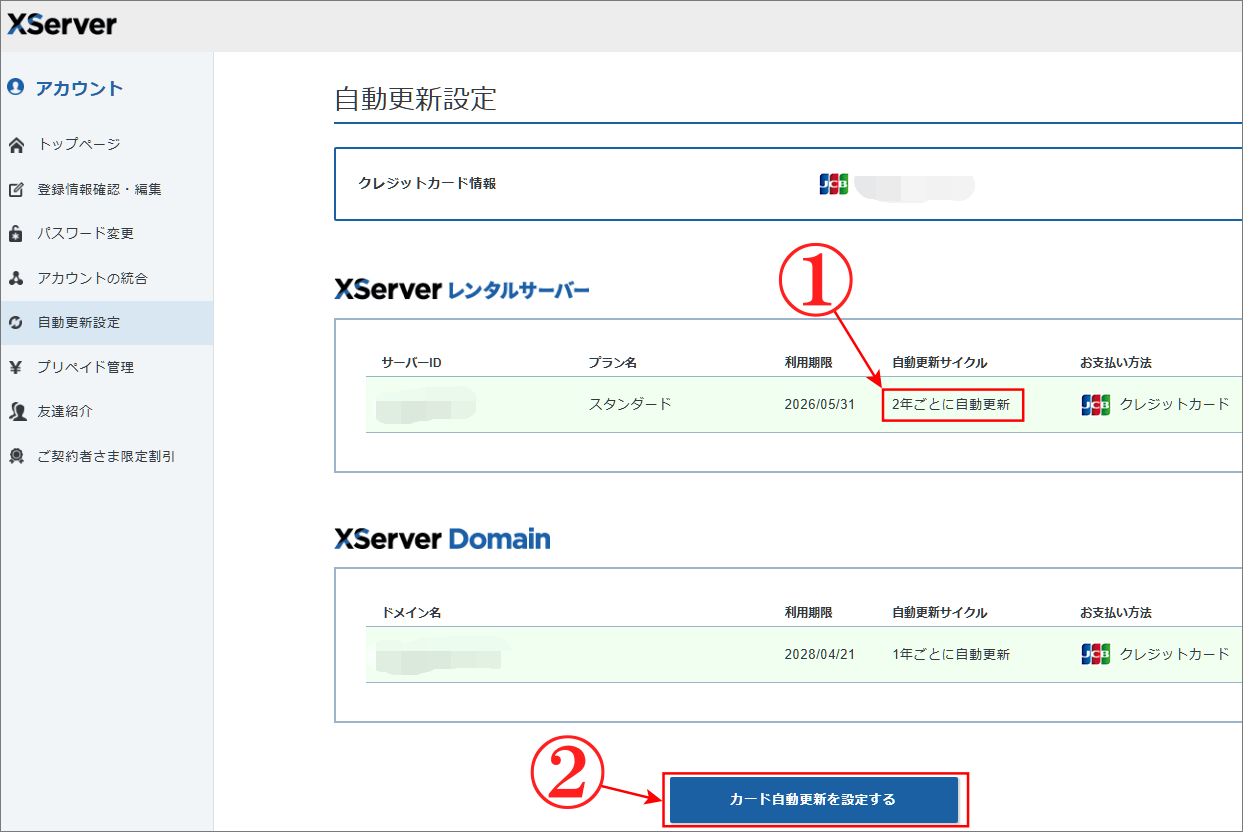Screen dimensions: 1243x832
Task: Click the XServer logo in the header
Action: (x=62, y=23)
